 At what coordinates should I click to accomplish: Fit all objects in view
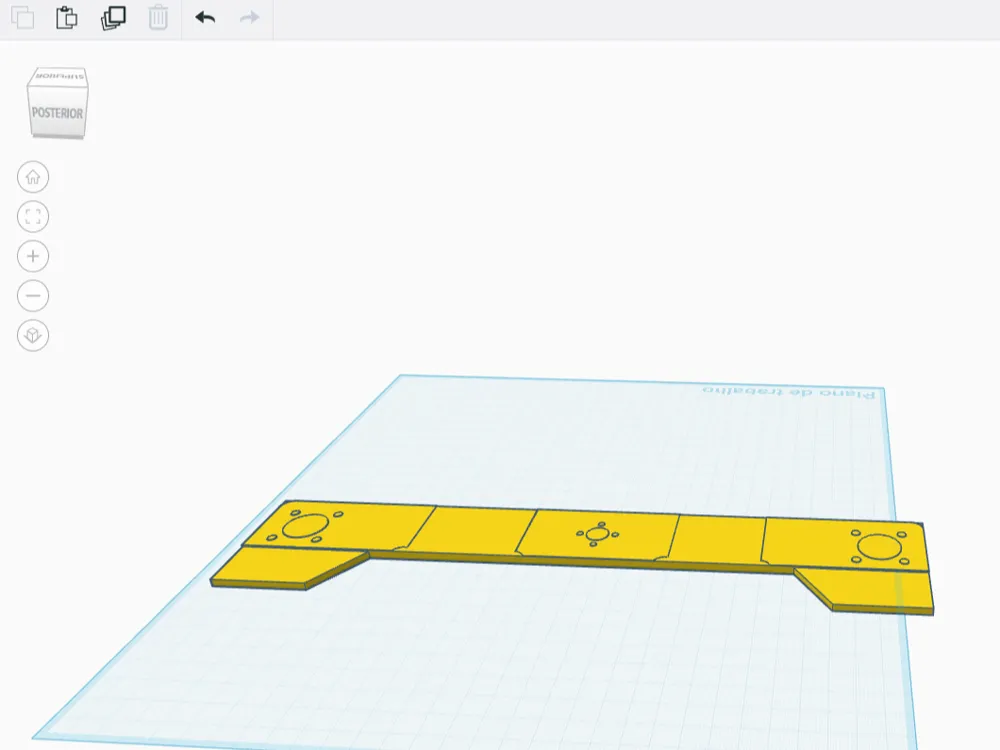(33, 216)
